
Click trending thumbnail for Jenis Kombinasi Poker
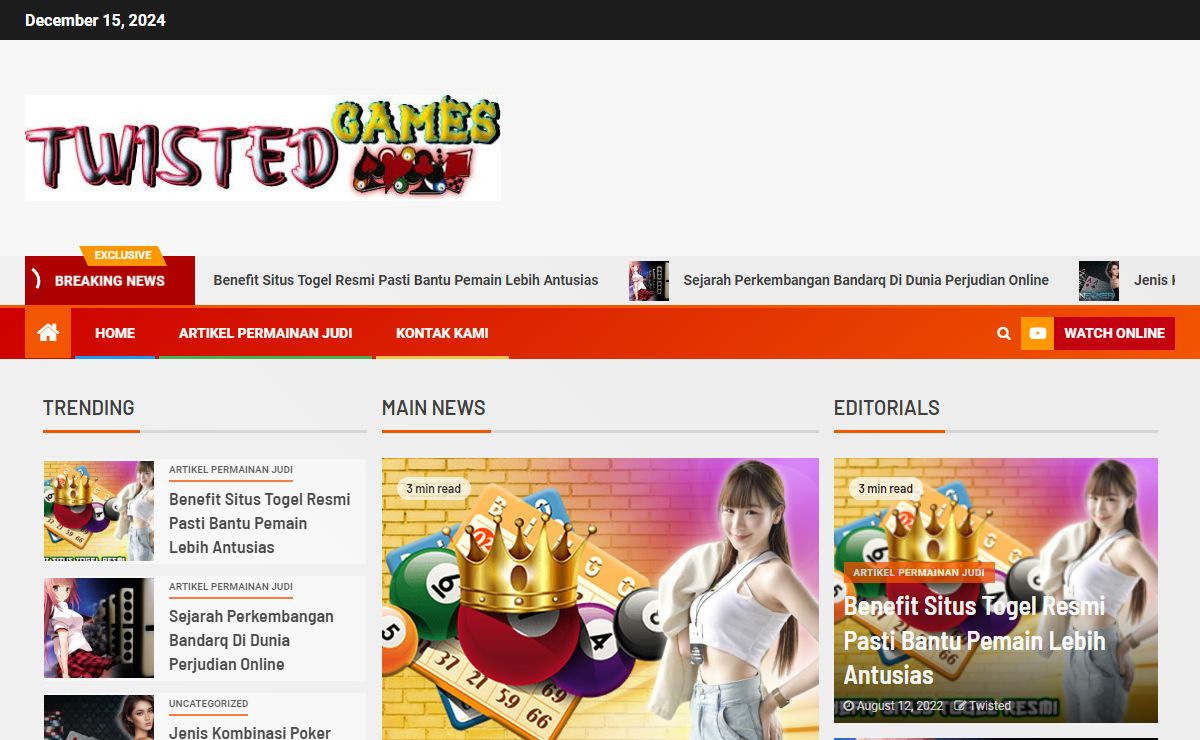point(99,717)
